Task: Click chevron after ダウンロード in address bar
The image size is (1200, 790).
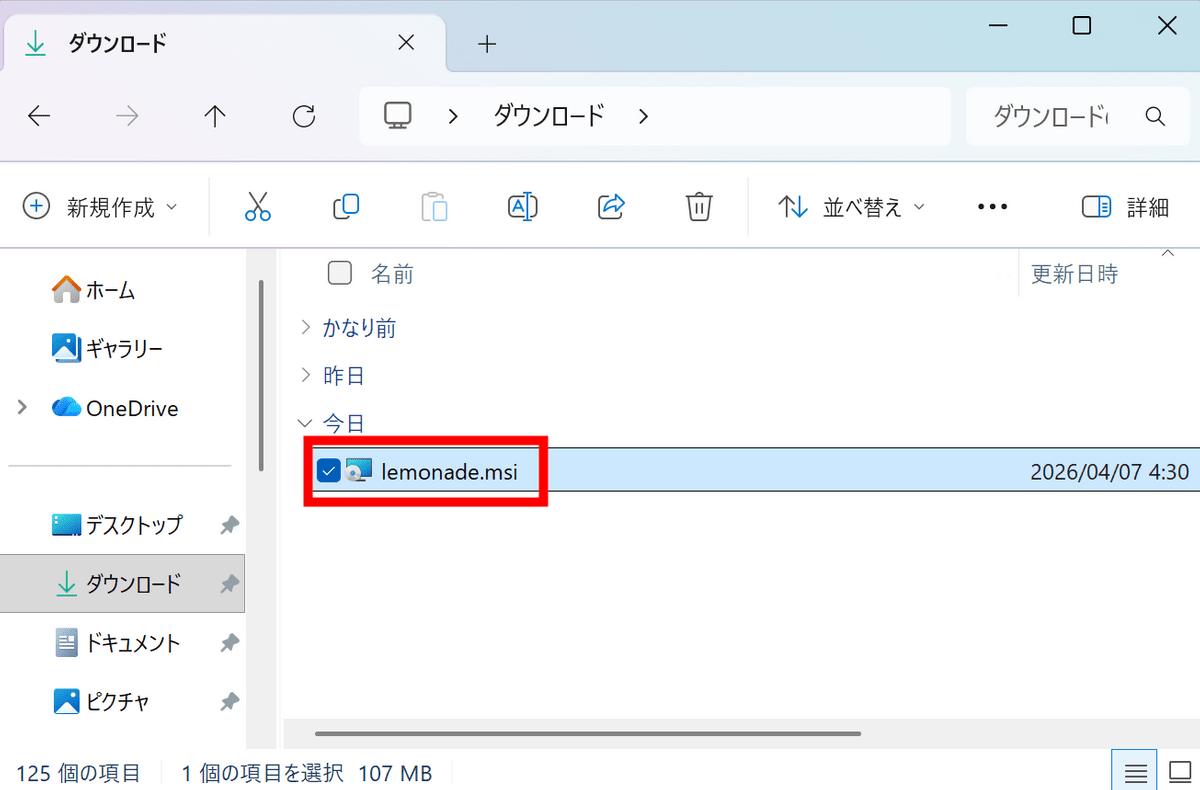Action: [643, 116]
